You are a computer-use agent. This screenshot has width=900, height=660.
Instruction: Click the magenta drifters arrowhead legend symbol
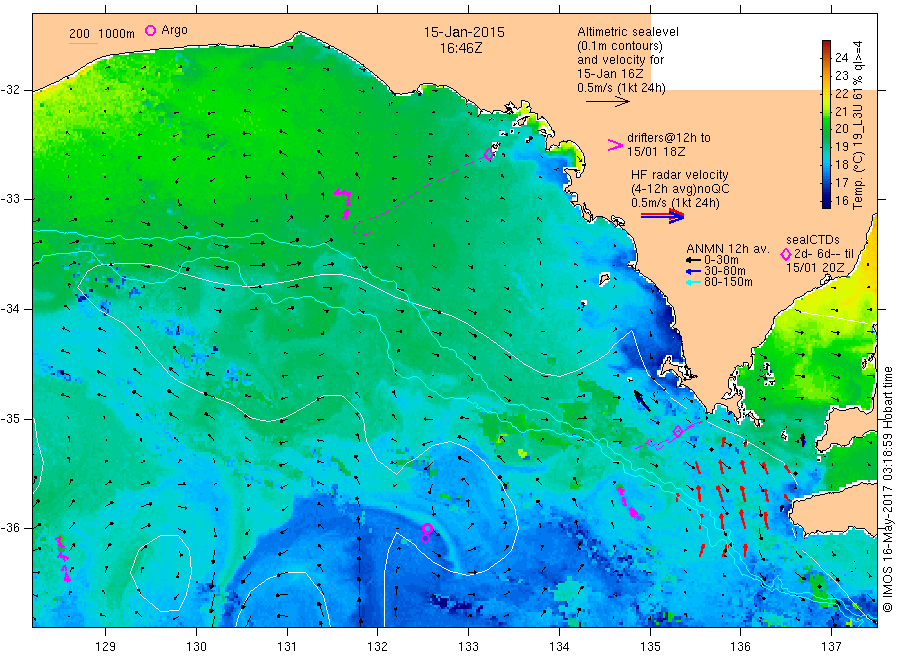(x=615, y=145)
